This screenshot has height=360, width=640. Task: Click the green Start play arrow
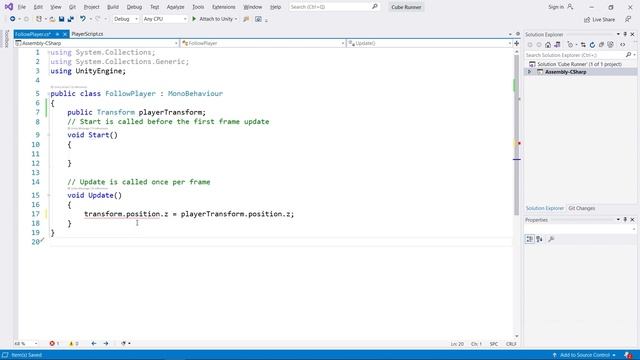point(194,19)
